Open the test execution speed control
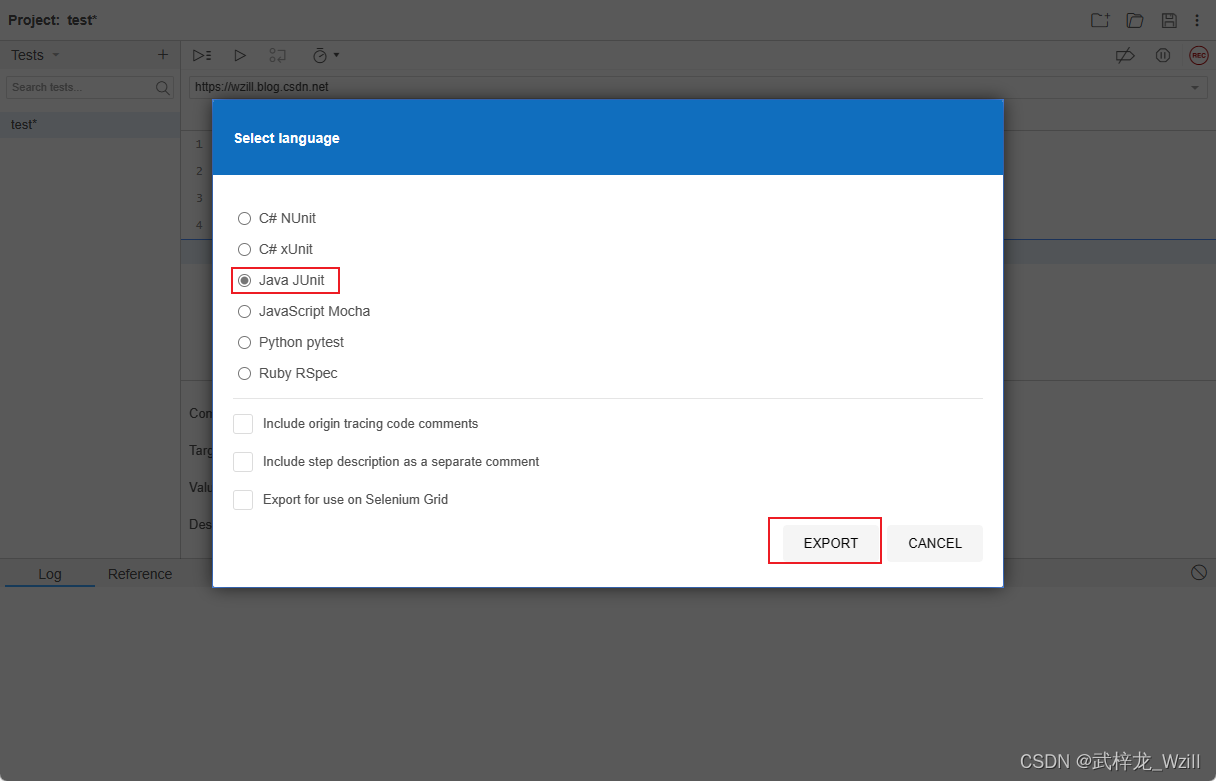Image resolution: width=1216 pixels, height=781 pixels. point(320,55)
